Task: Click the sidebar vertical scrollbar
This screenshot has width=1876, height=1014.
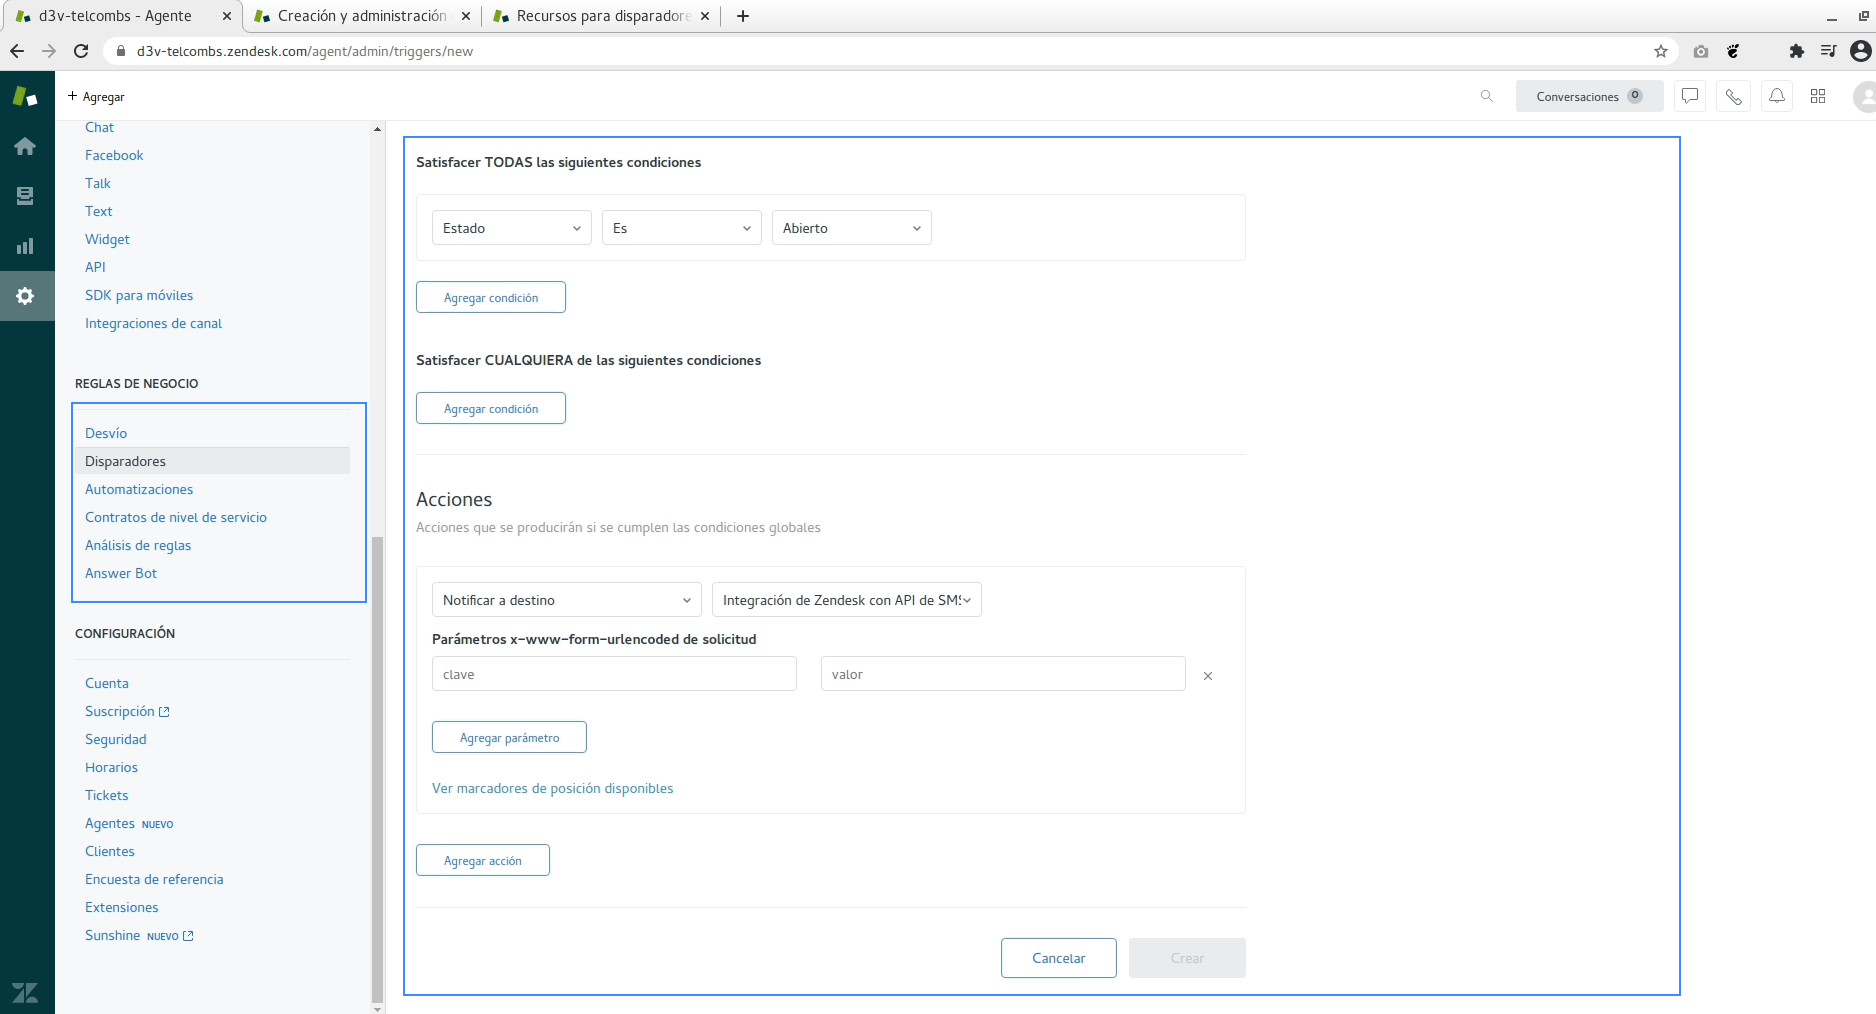Action: [377, 770]
